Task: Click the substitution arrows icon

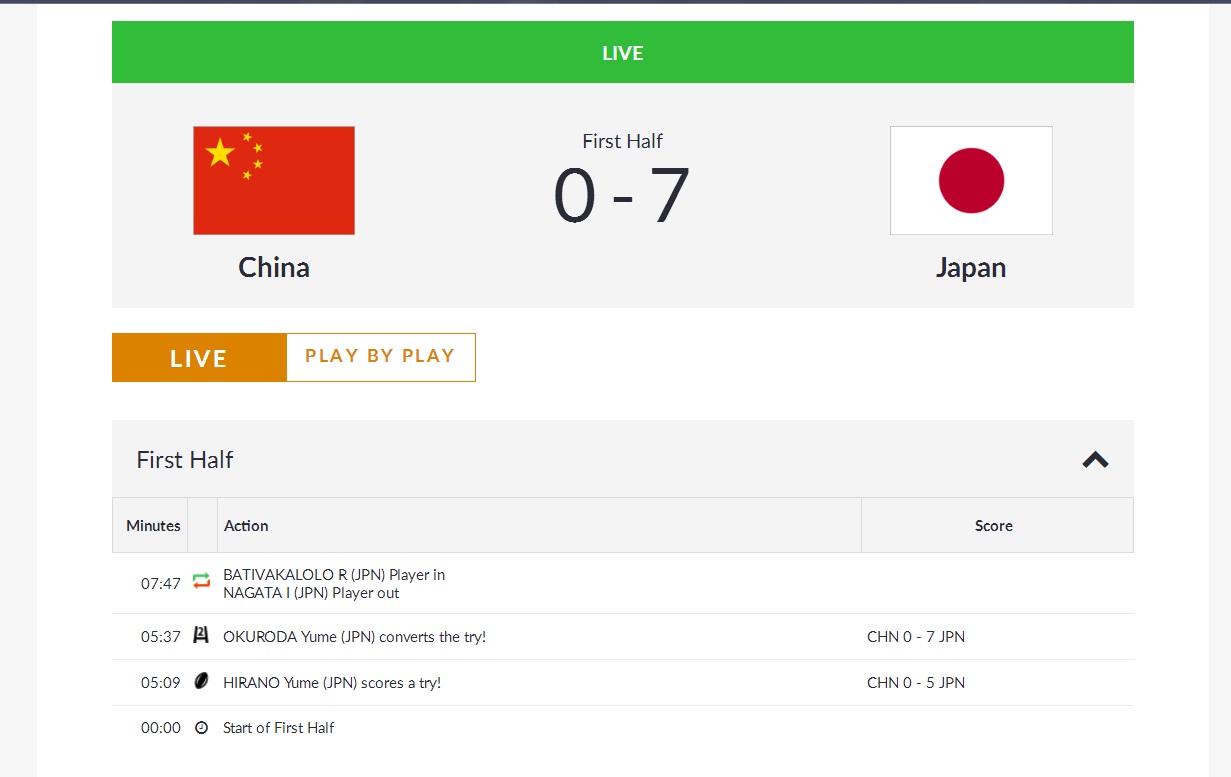Action: [x=202, y=581]
